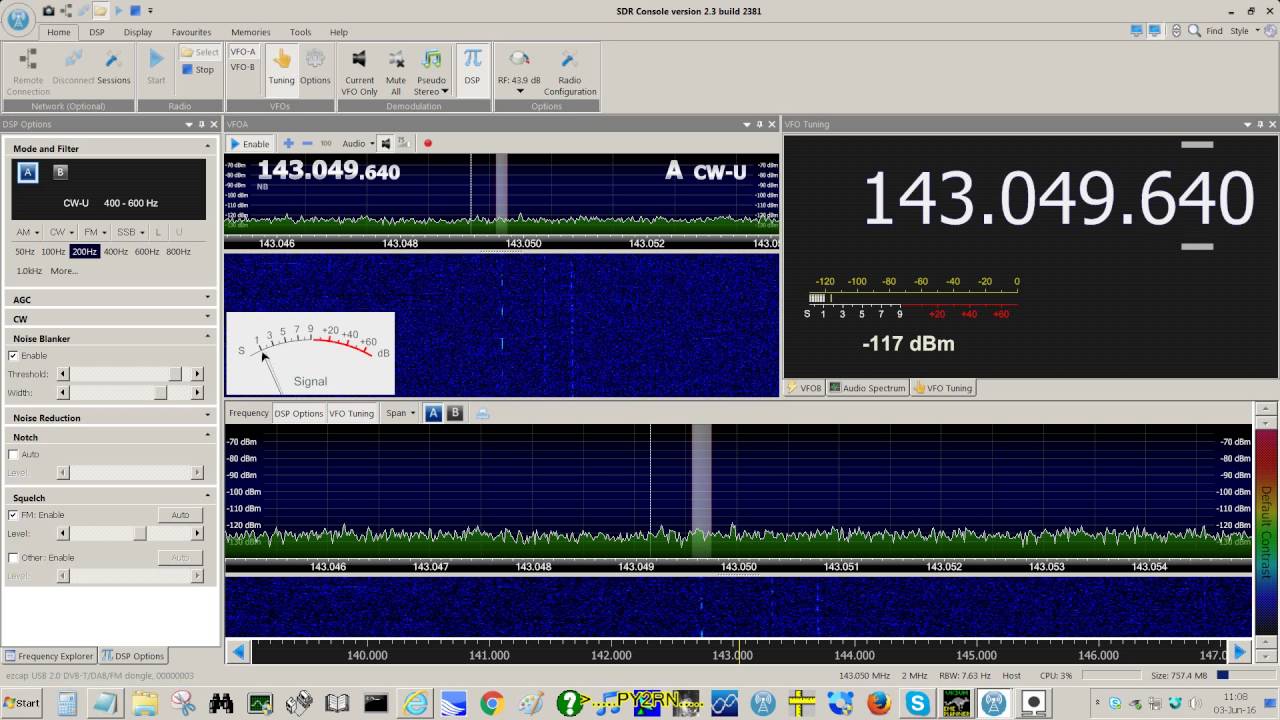Click Current VFO Only speaker icon
This screenshot has width=1280, height=720.
[359, 60]
